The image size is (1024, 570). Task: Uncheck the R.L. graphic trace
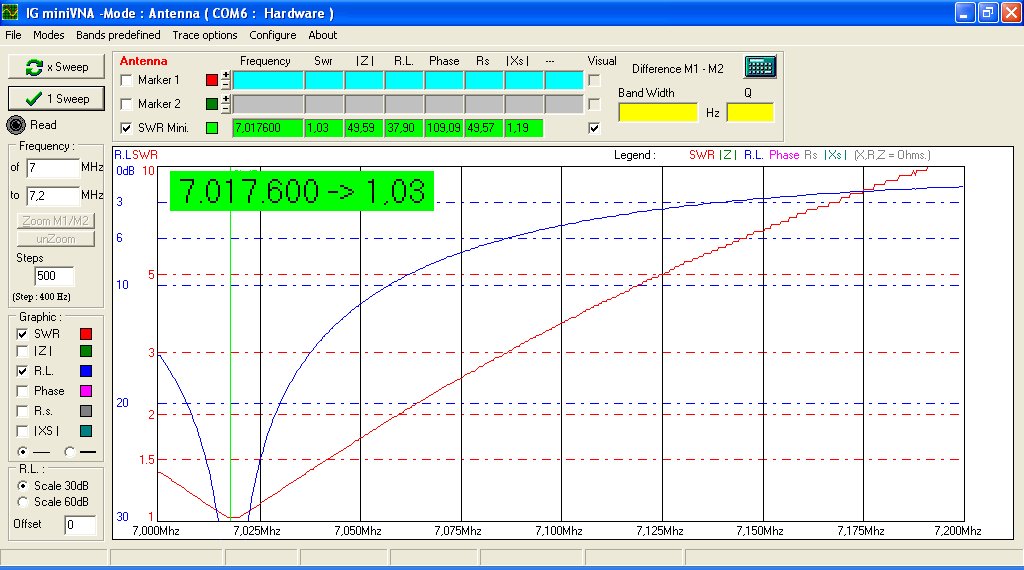(22, 371)
